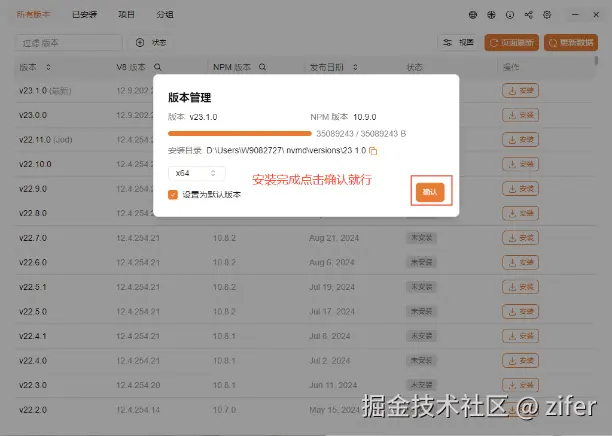Click 未安装 status badge in v22.7.0 row

(x=421, y=238)
